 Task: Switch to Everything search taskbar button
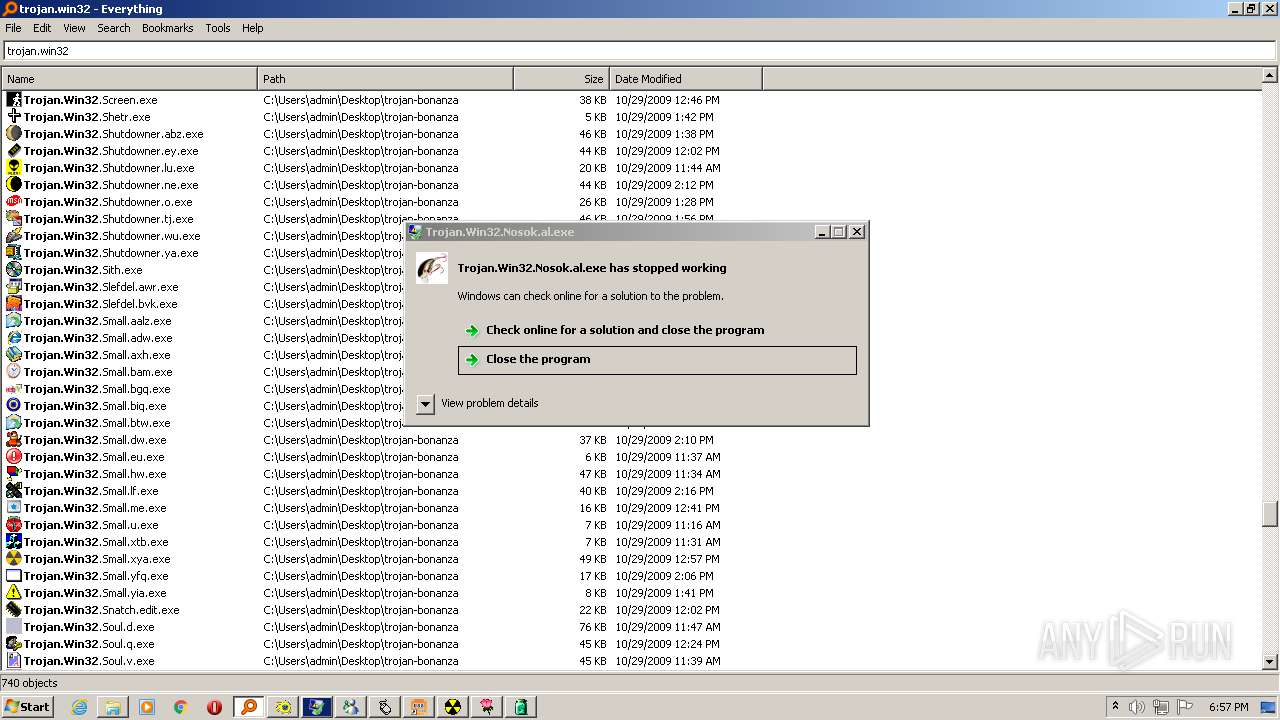tap(249, 707)
